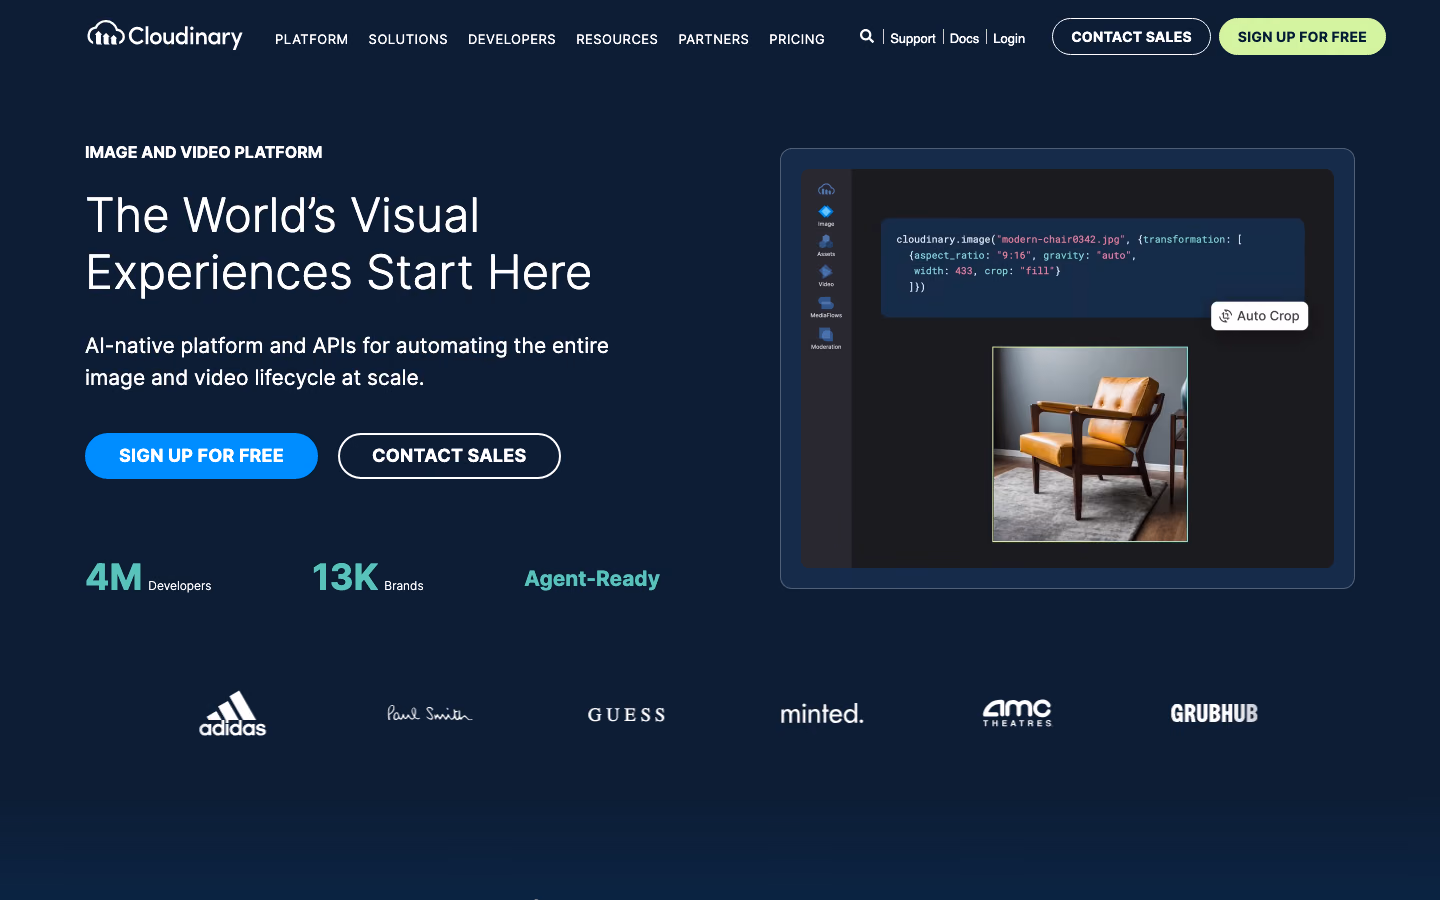Click the leather chair image
The width and height of the screenshot is (1440, 900).
click(x=1090, y=444)
